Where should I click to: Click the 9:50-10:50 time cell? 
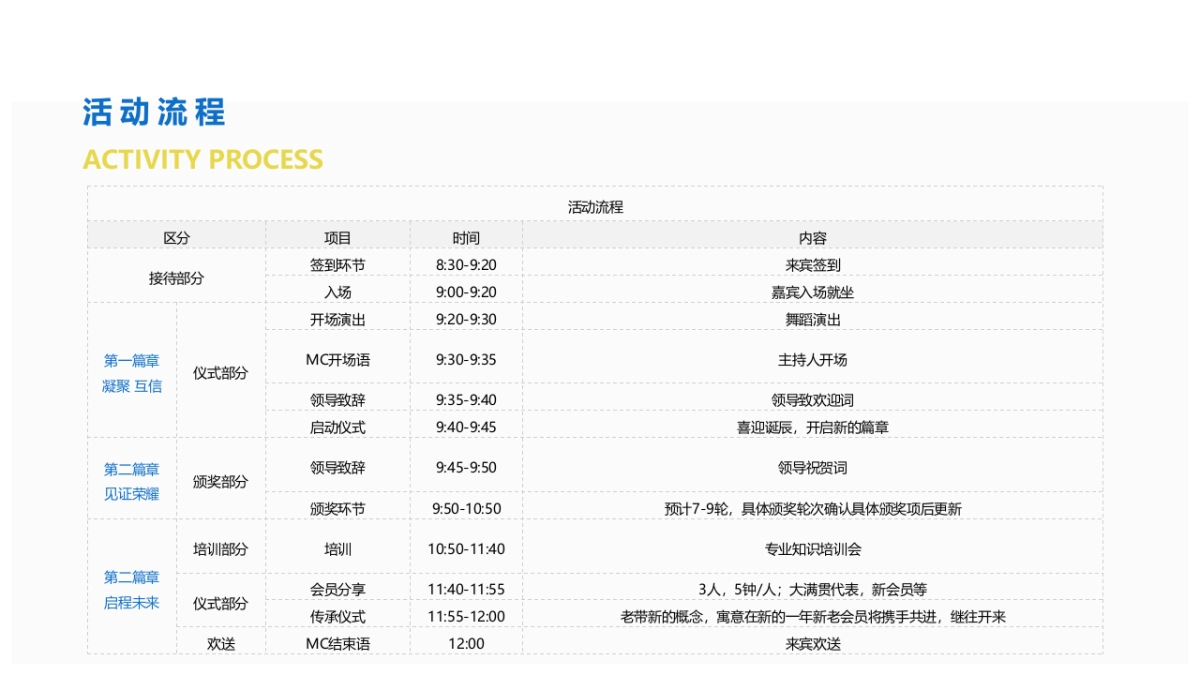[466, 507]
